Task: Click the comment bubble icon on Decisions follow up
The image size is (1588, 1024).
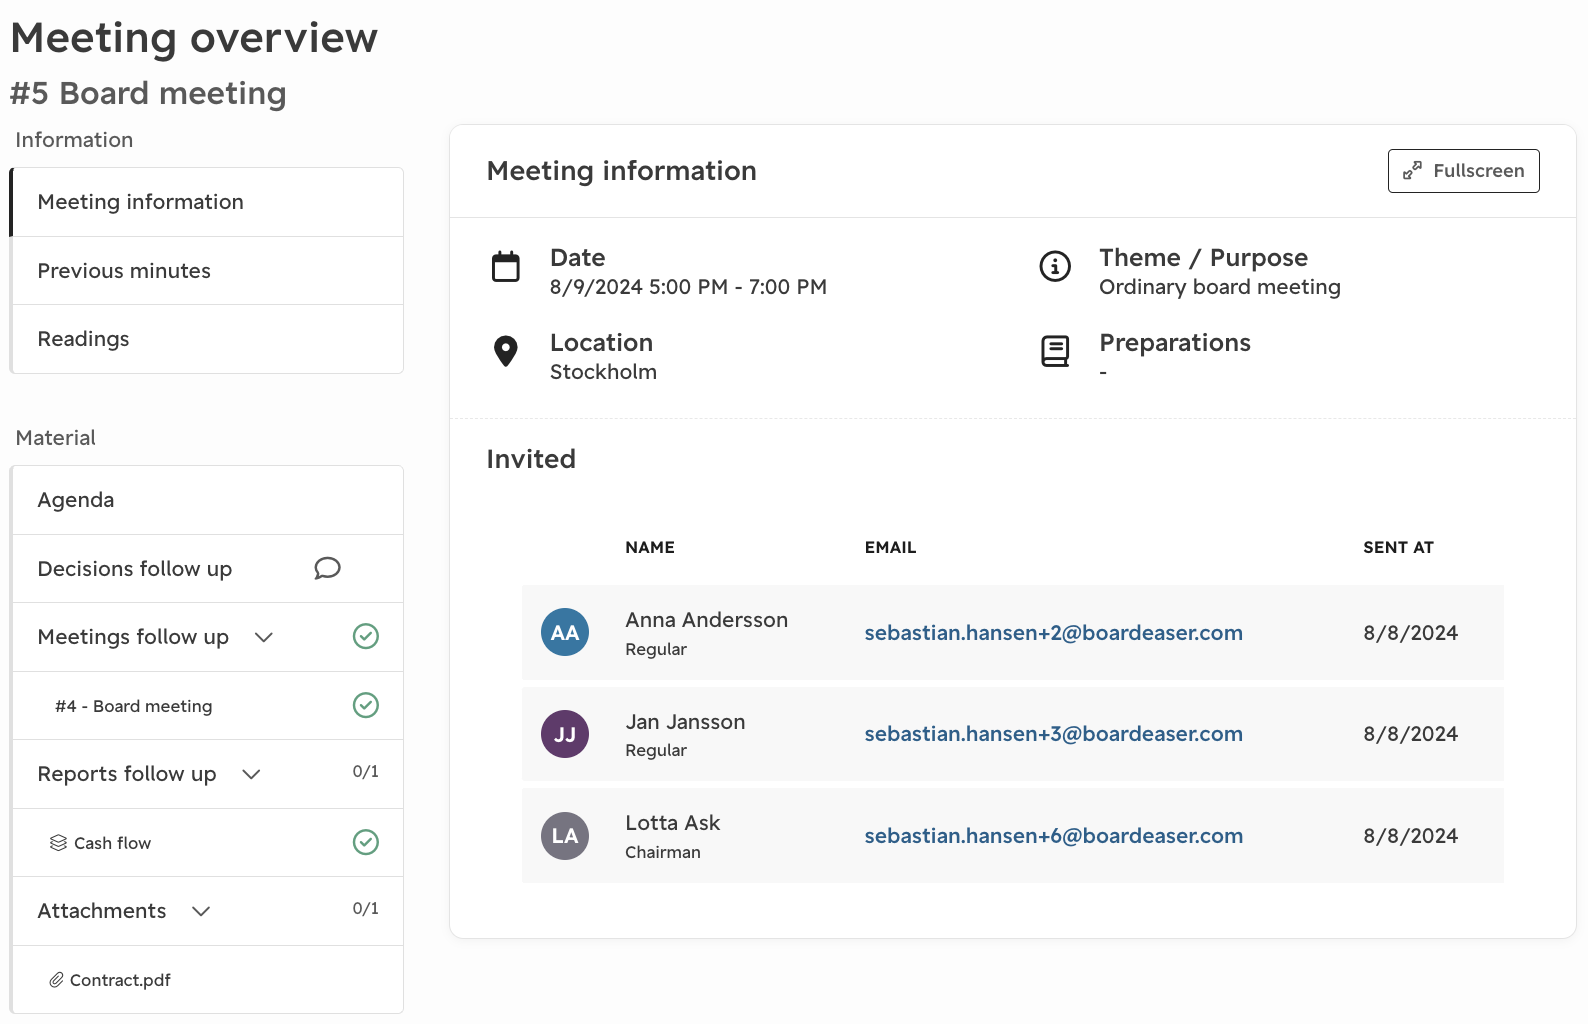Action: (x=327, y=568)
